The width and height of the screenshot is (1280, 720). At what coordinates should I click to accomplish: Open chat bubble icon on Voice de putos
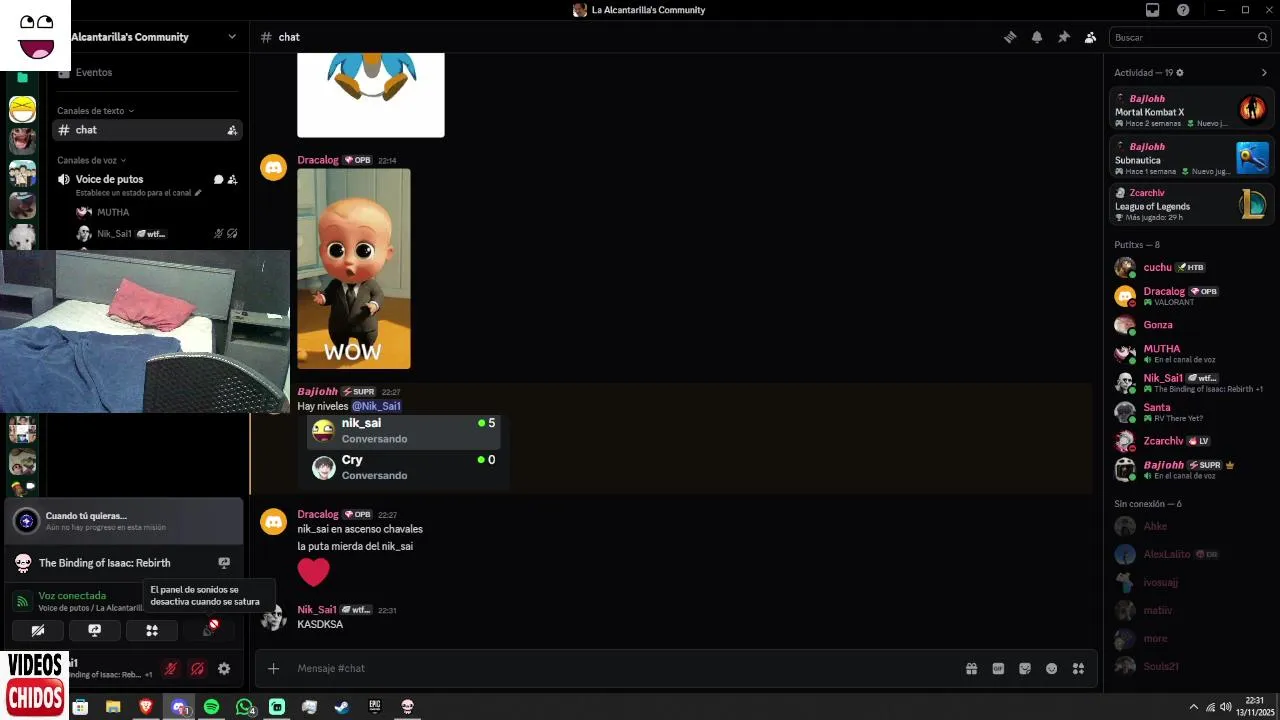coord(218,180)
